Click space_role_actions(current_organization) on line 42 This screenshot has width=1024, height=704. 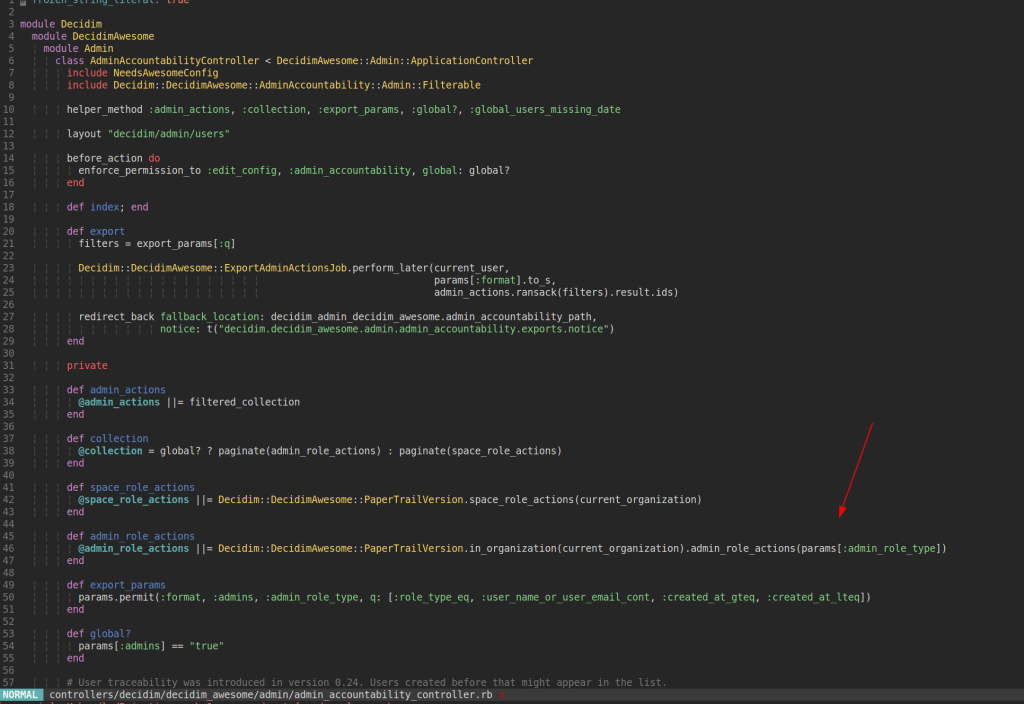[x=585, y=500]
